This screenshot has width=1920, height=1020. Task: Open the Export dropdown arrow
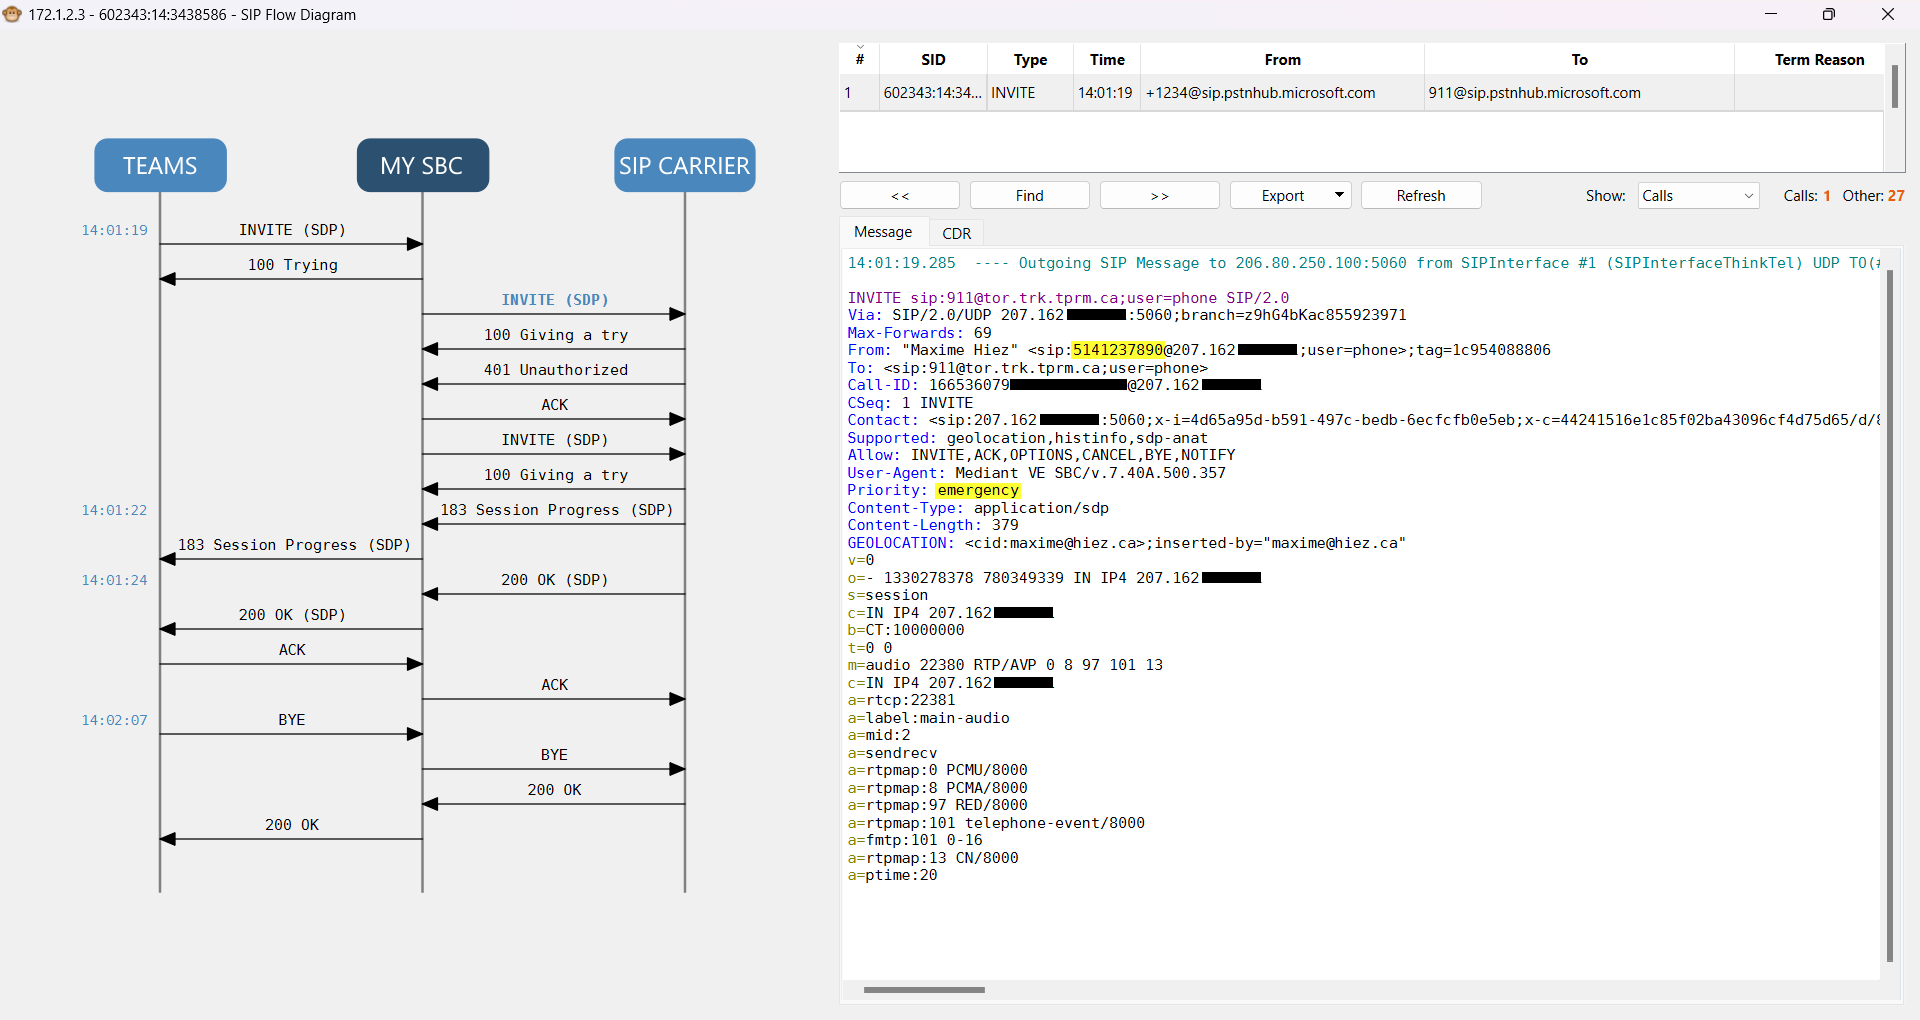pos(1338,195)
